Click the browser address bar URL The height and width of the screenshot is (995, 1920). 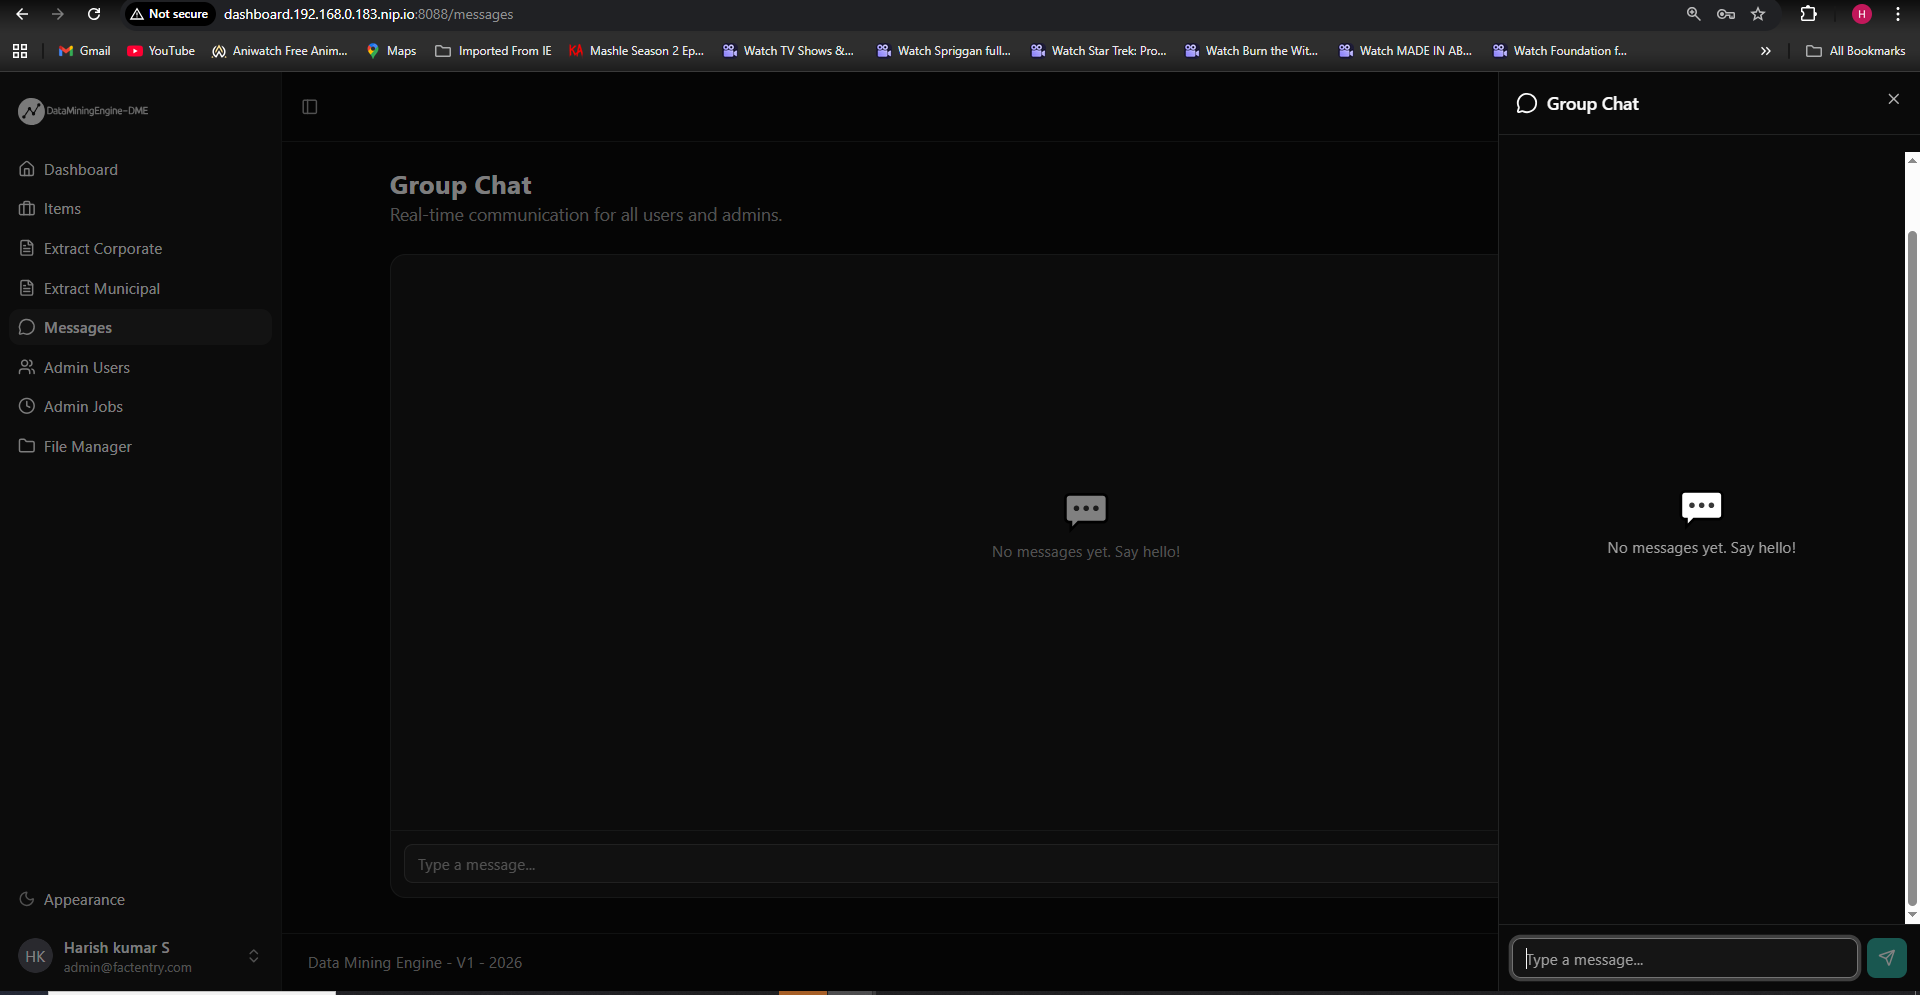pyautogui.click(x=368, y=14)
